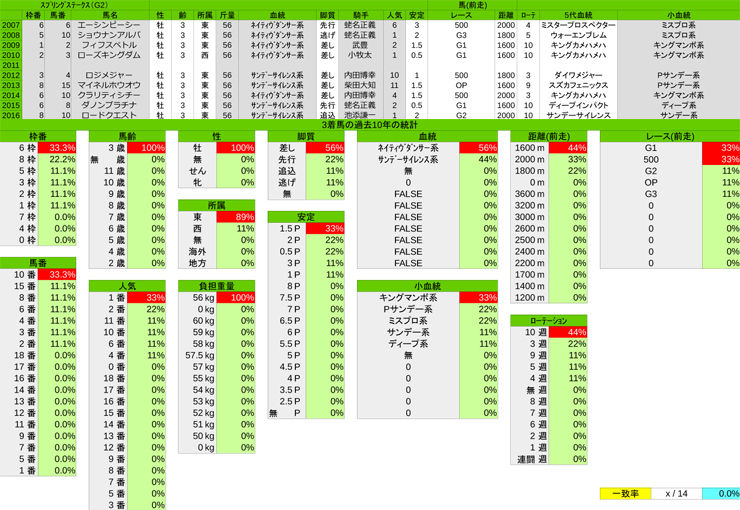Click the x / 14 cell
Screen dimensions: 740x510
(x=676, y=493)
